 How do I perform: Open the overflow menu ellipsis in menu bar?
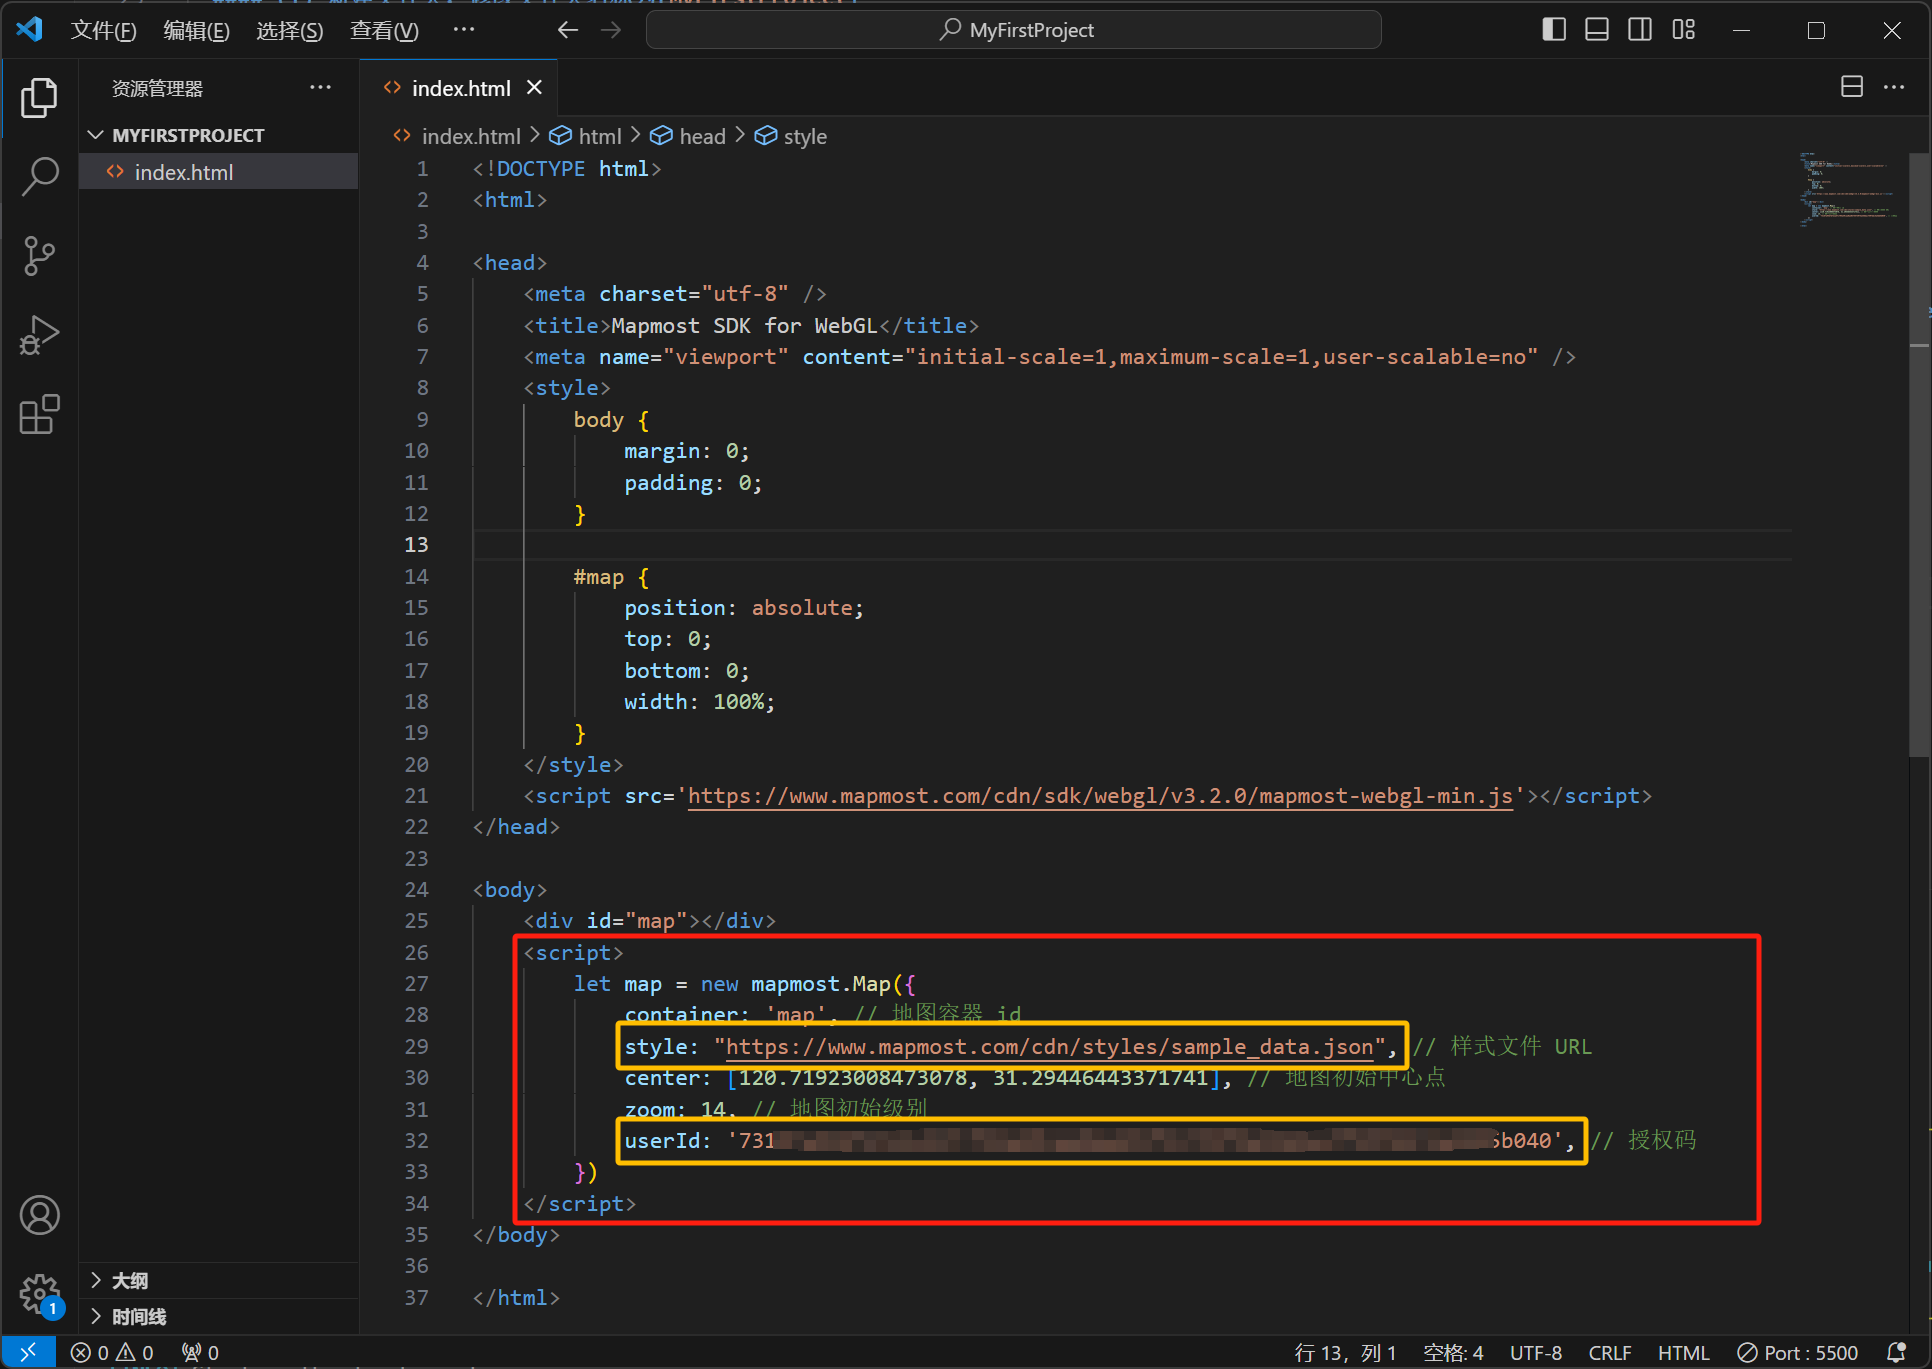[463, 30]
